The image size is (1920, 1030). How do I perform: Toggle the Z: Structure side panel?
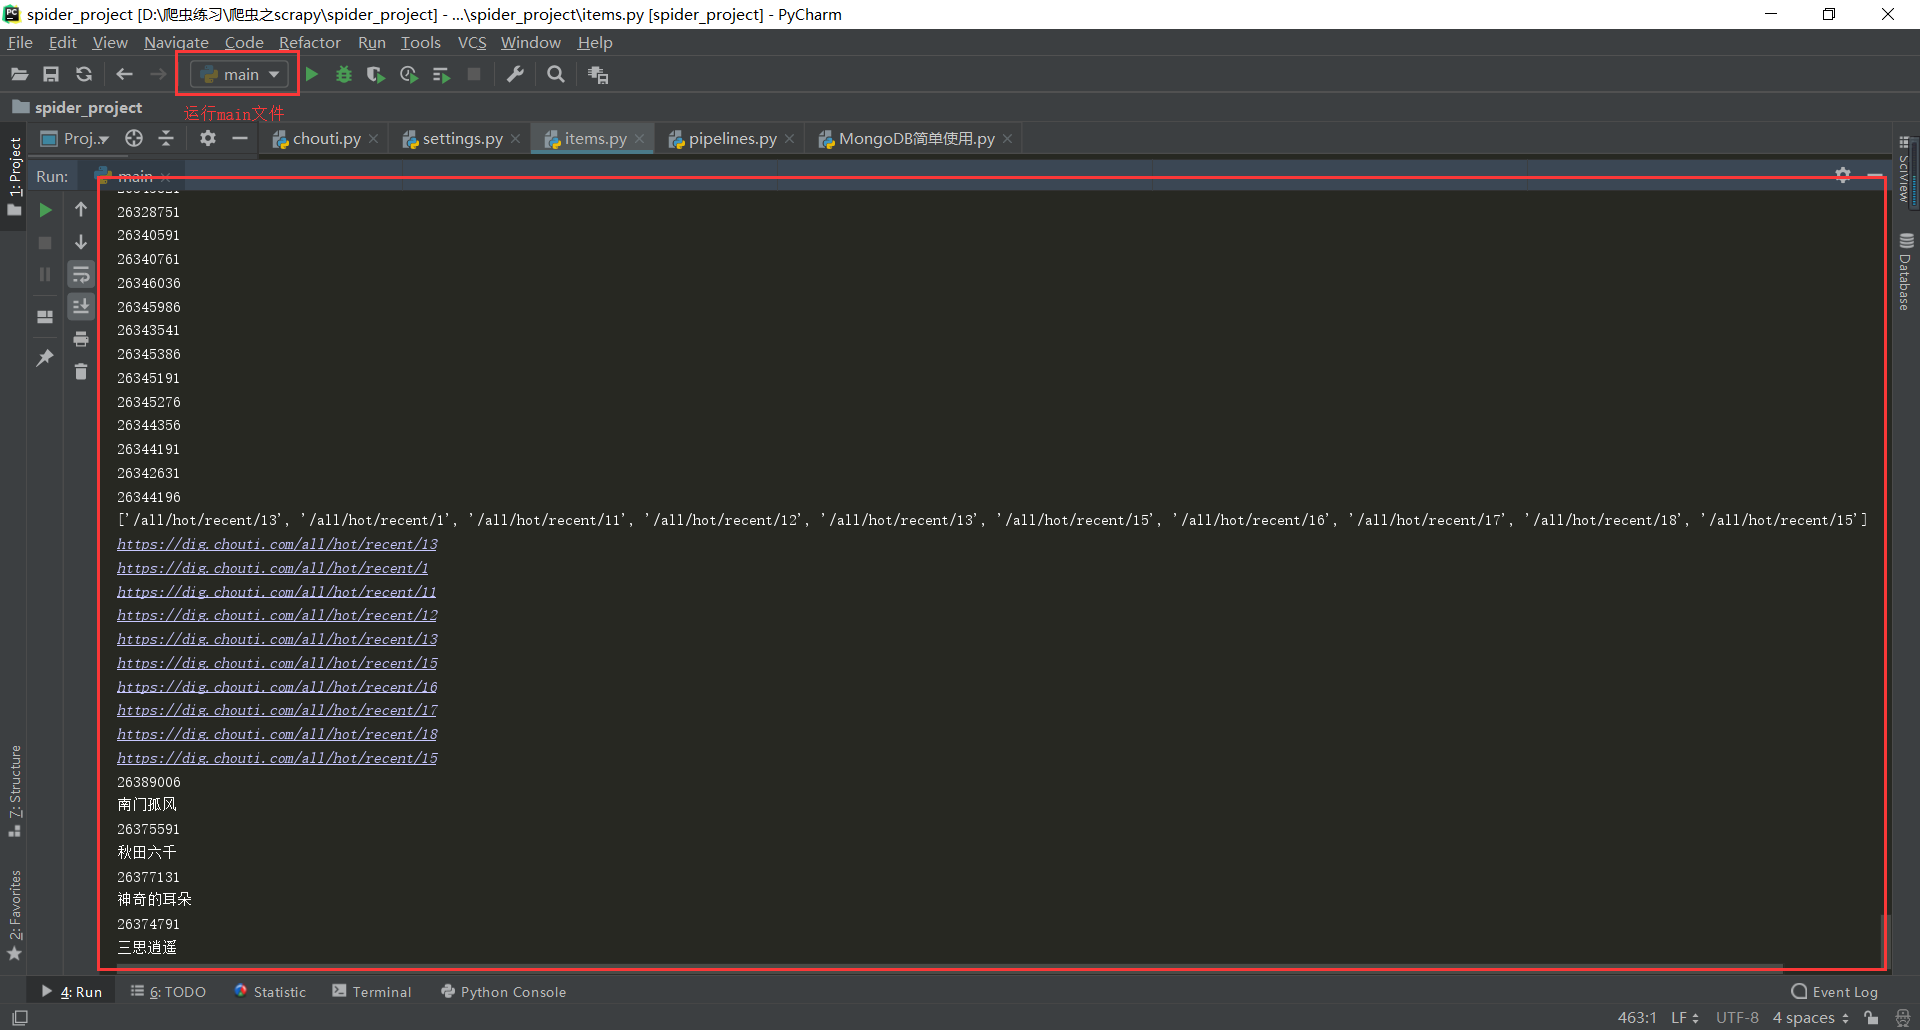pos(14,791)
